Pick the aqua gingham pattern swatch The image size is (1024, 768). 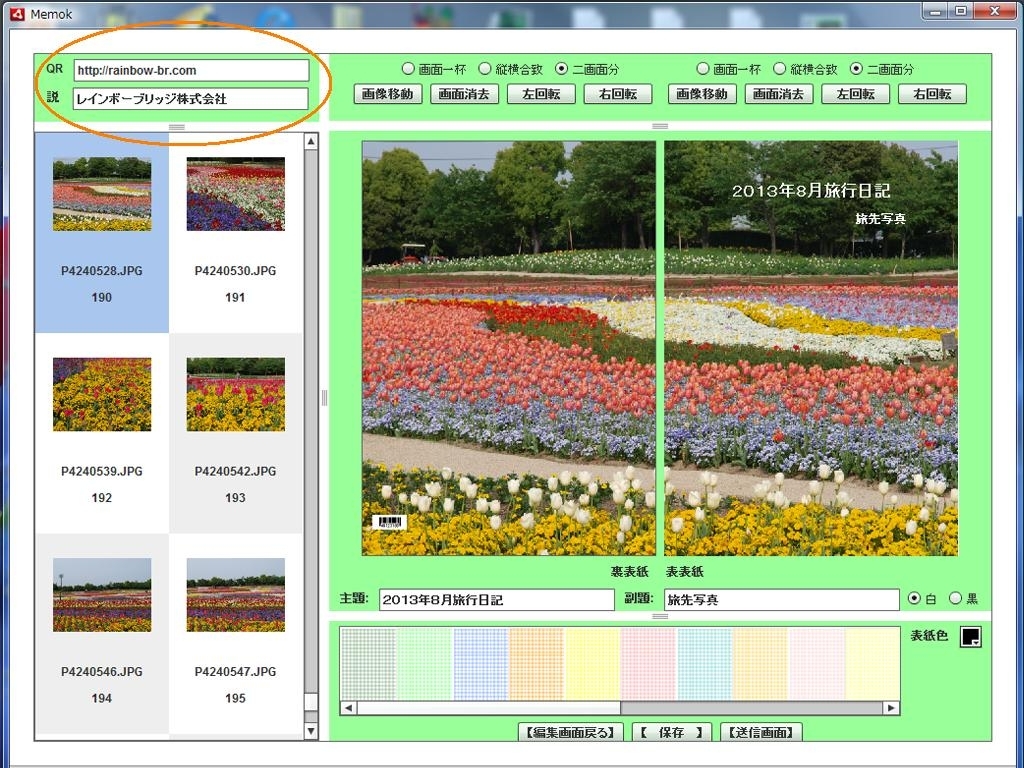705,664
